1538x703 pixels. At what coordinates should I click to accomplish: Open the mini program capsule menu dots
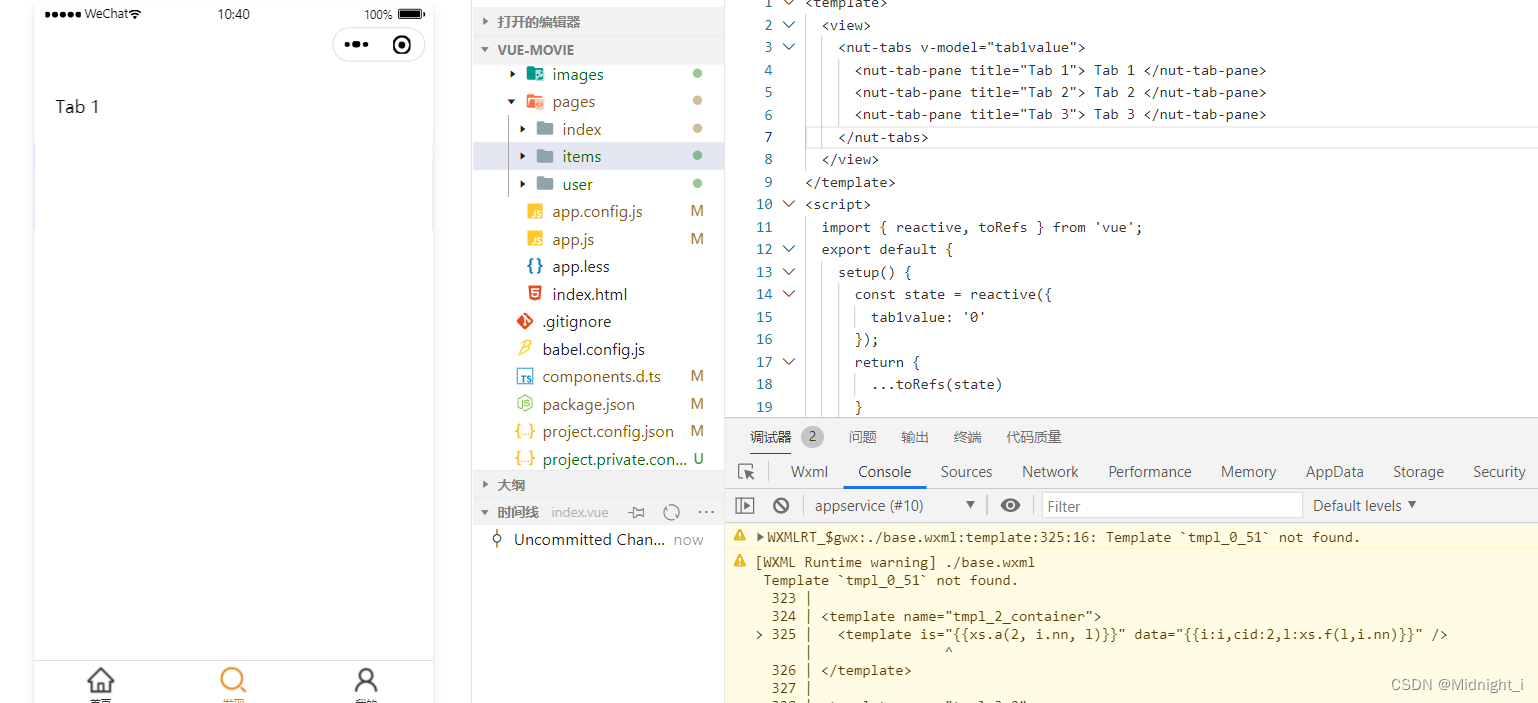[356, 45]
